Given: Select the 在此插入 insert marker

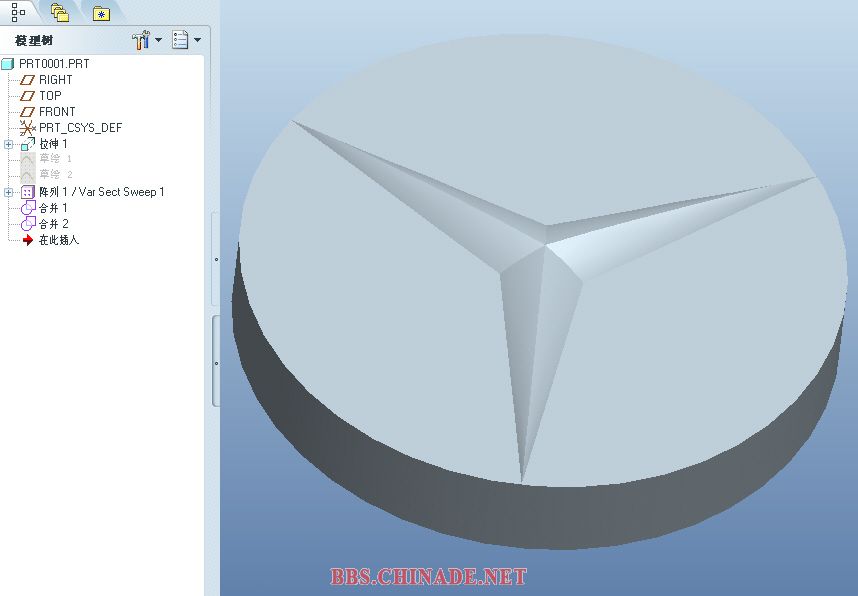Looking at the screenshot, I should coord(59,240).
